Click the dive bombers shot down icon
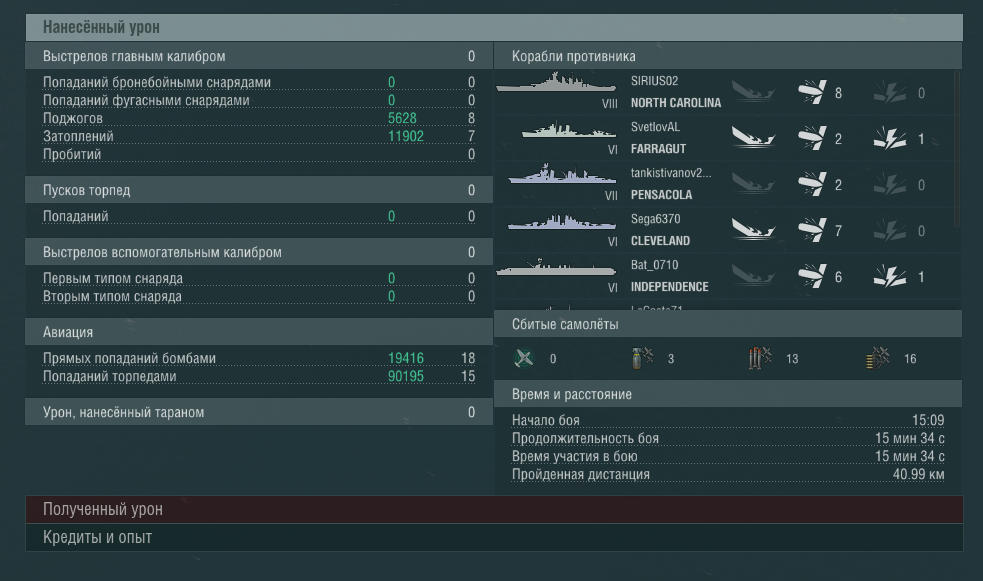The height and width of the screenshot is (581, 983). coord(642,358)
